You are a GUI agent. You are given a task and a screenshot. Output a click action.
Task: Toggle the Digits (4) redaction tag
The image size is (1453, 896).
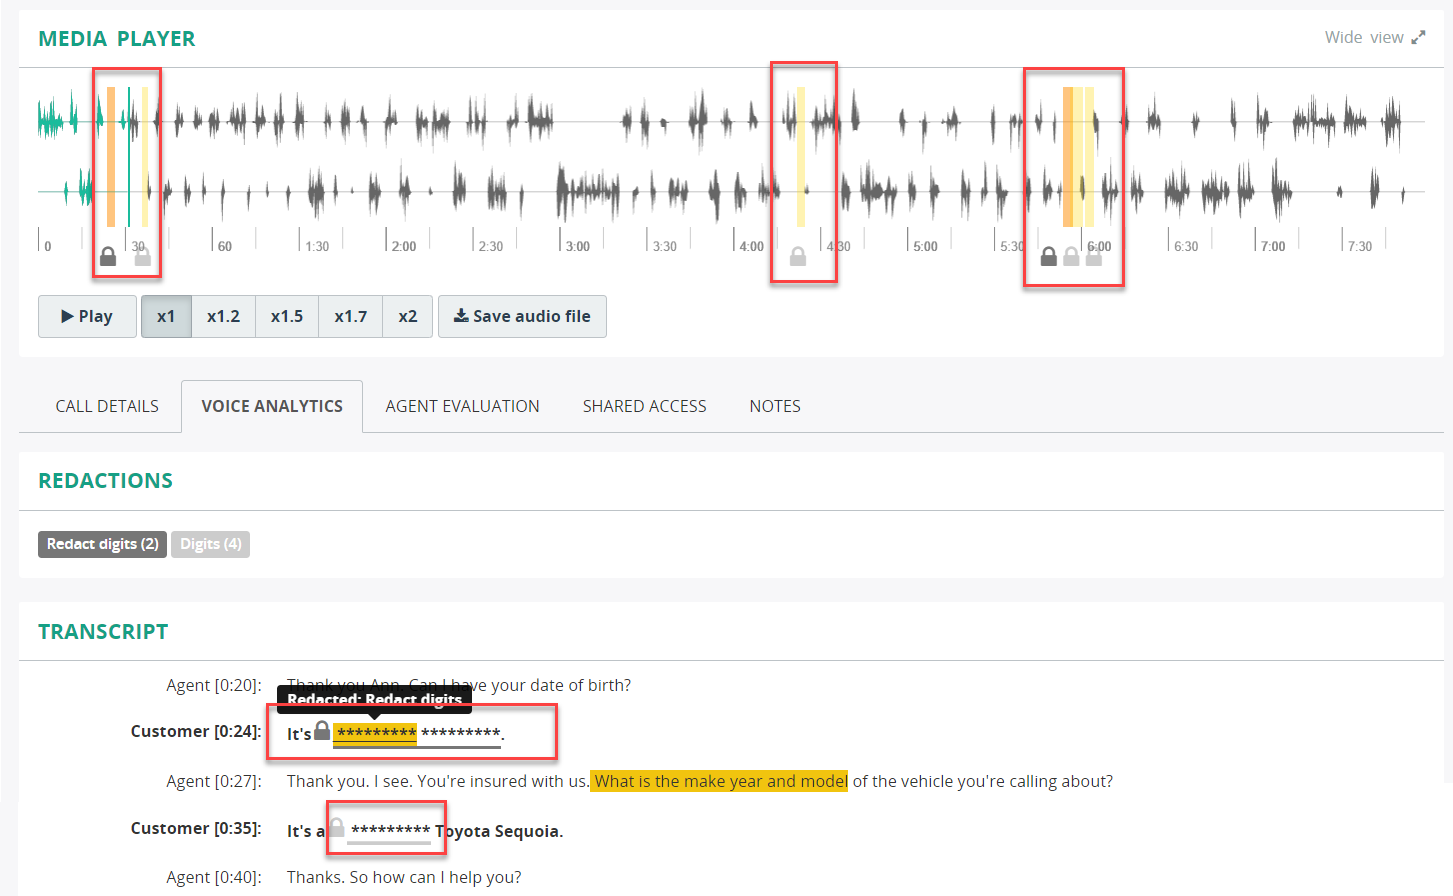click(210, 544)
